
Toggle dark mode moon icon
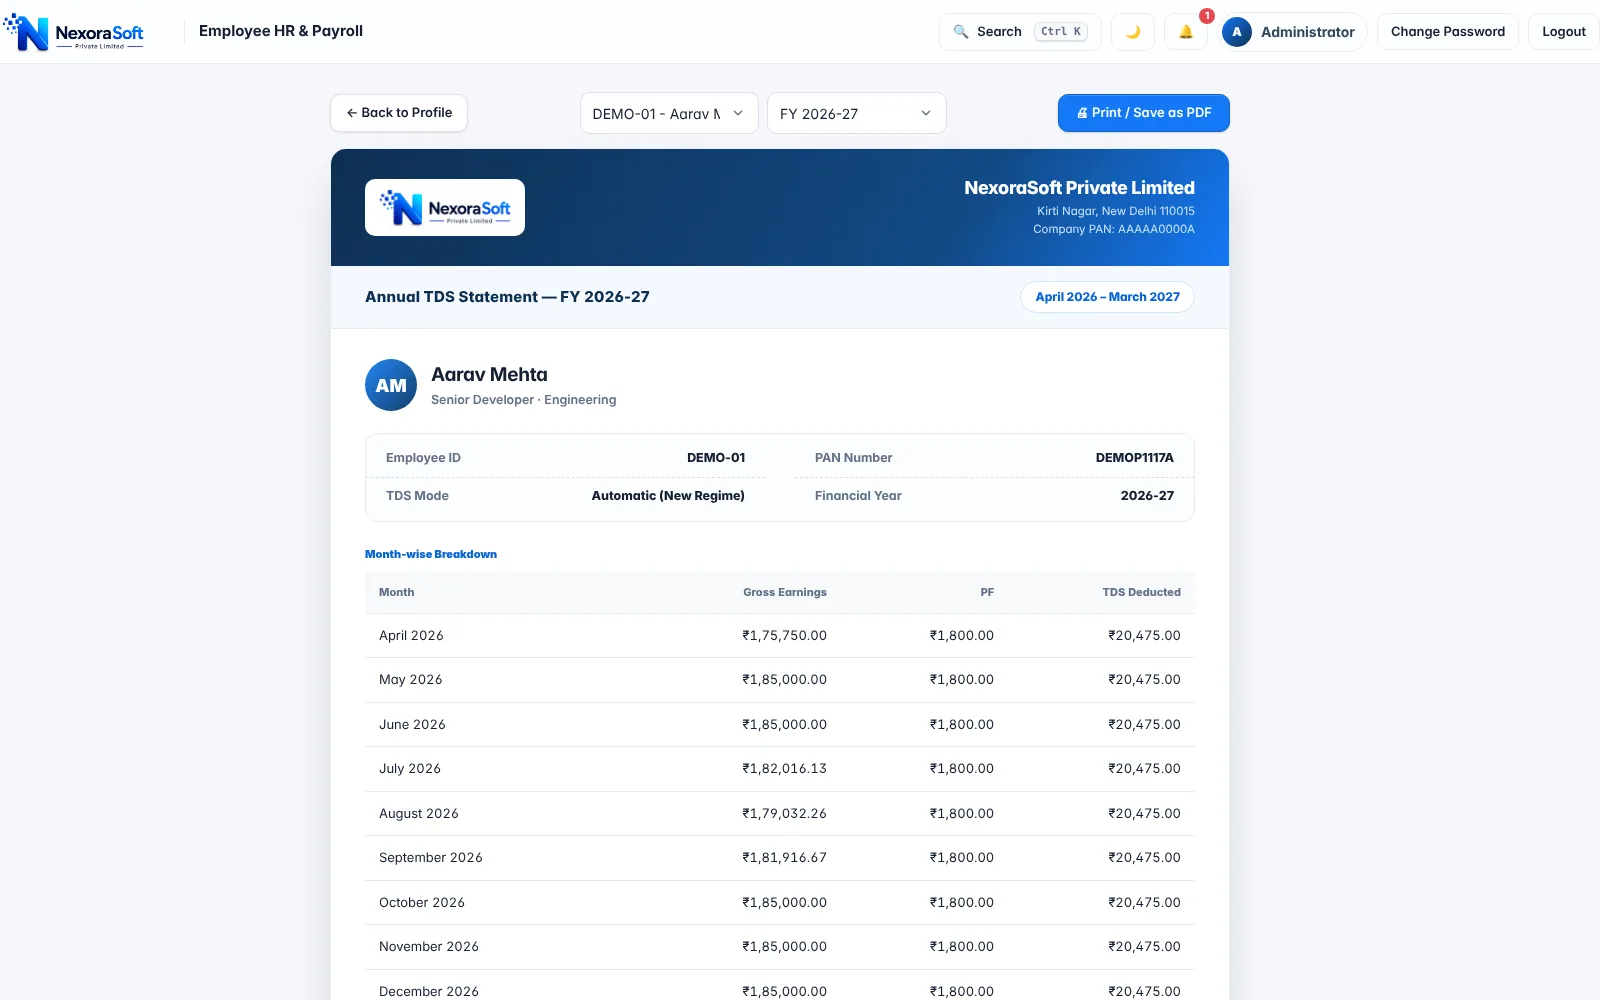[1133, 32]
